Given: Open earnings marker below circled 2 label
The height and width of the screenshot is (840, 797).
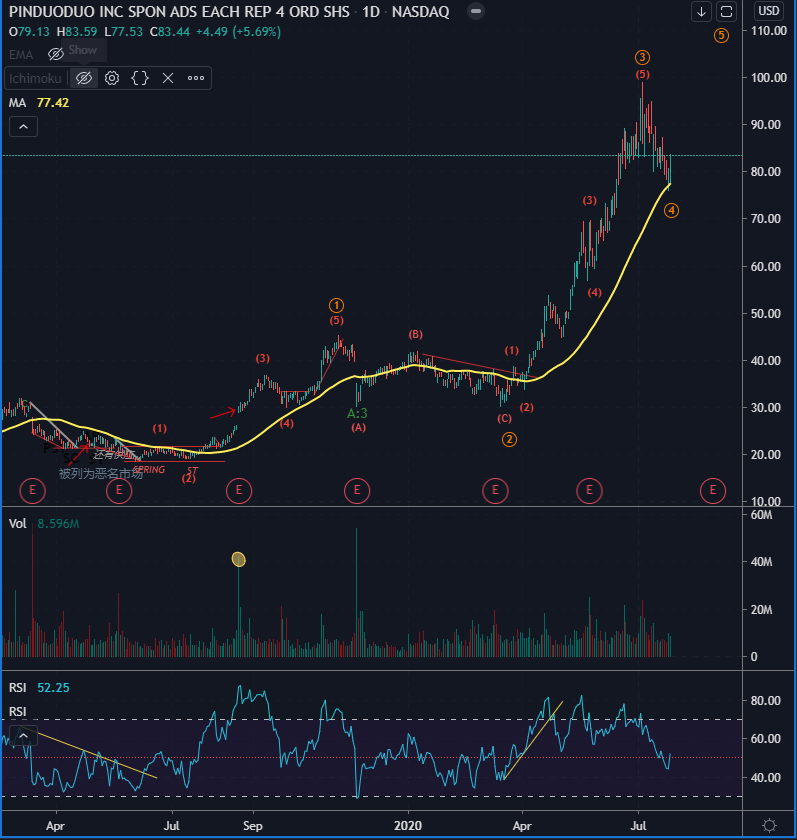Looking at the screenshot, I should click(x=495, y=490).
